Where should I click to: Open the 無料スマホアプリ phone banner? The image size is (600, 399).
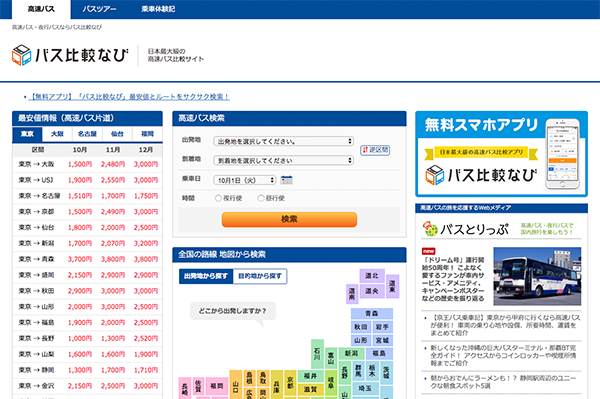(x=501, y=154)
